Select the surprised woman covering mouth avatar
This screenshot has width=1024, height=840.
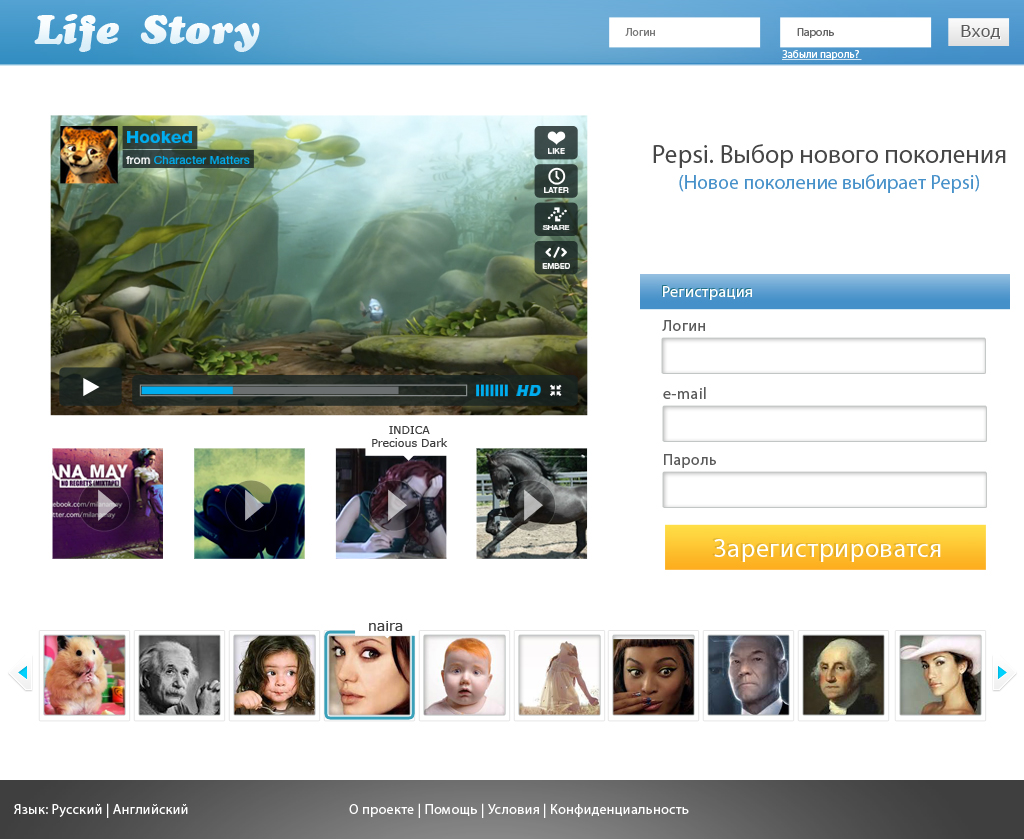coord(654,675)
